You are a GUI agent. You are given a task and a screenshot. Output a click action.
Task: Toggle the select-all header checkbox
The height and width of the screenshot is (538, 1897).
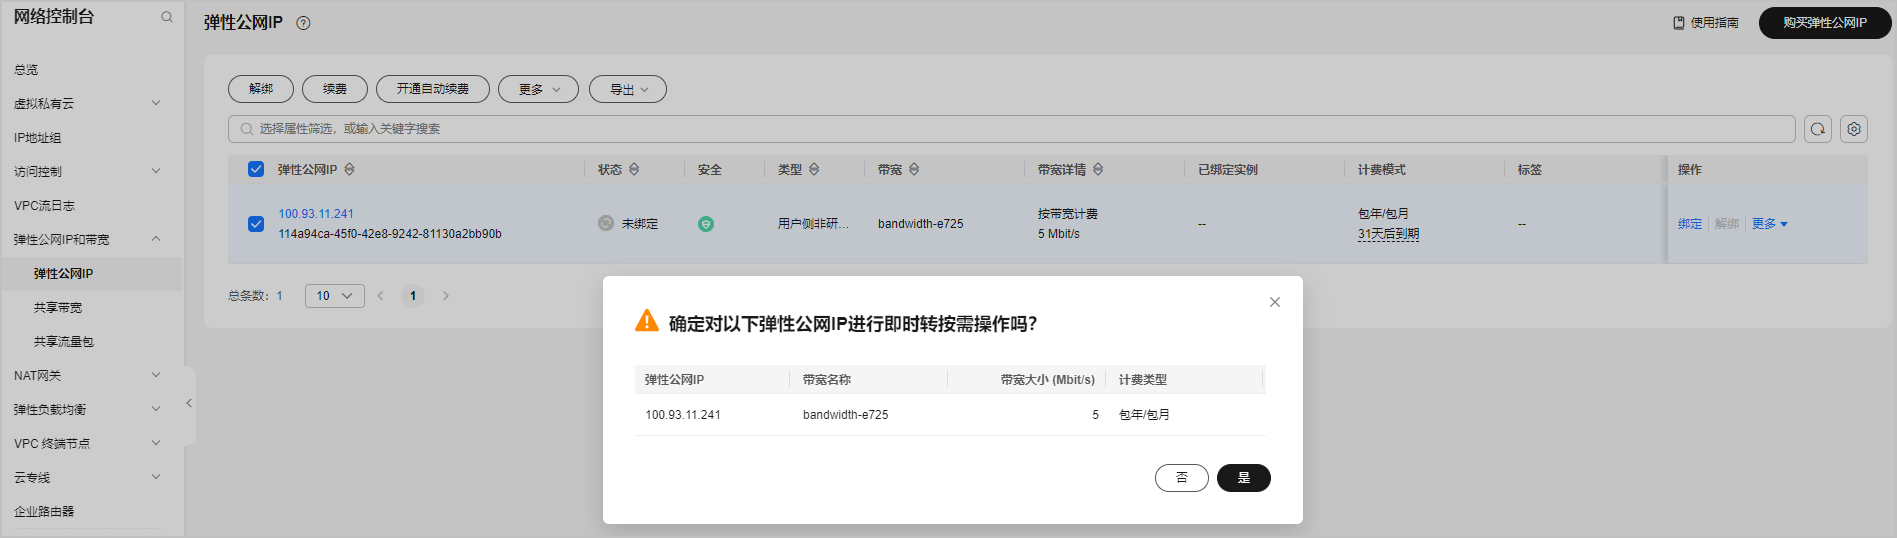256,169
